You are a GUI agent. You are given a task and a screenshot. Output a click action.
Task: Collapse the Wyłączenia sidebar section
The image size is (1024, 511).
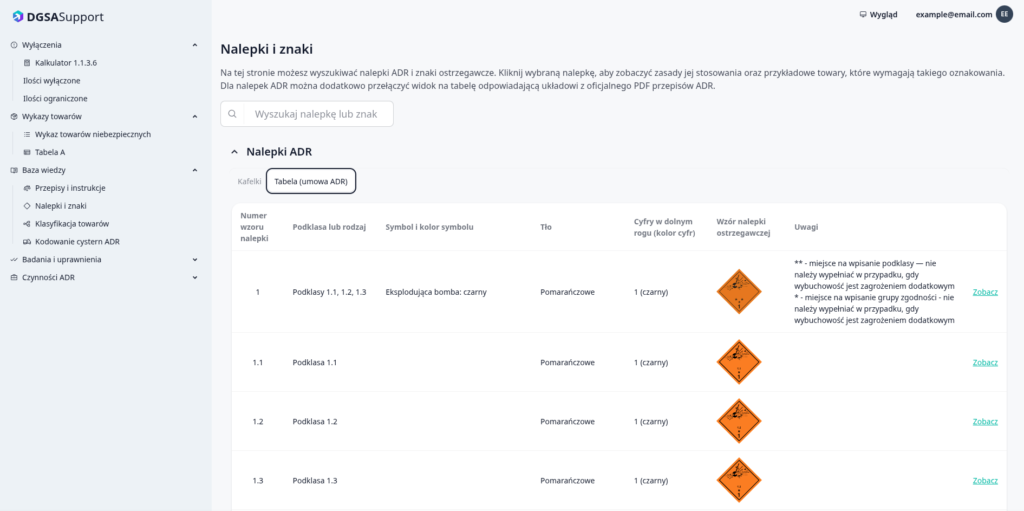(x=195, y=45)
